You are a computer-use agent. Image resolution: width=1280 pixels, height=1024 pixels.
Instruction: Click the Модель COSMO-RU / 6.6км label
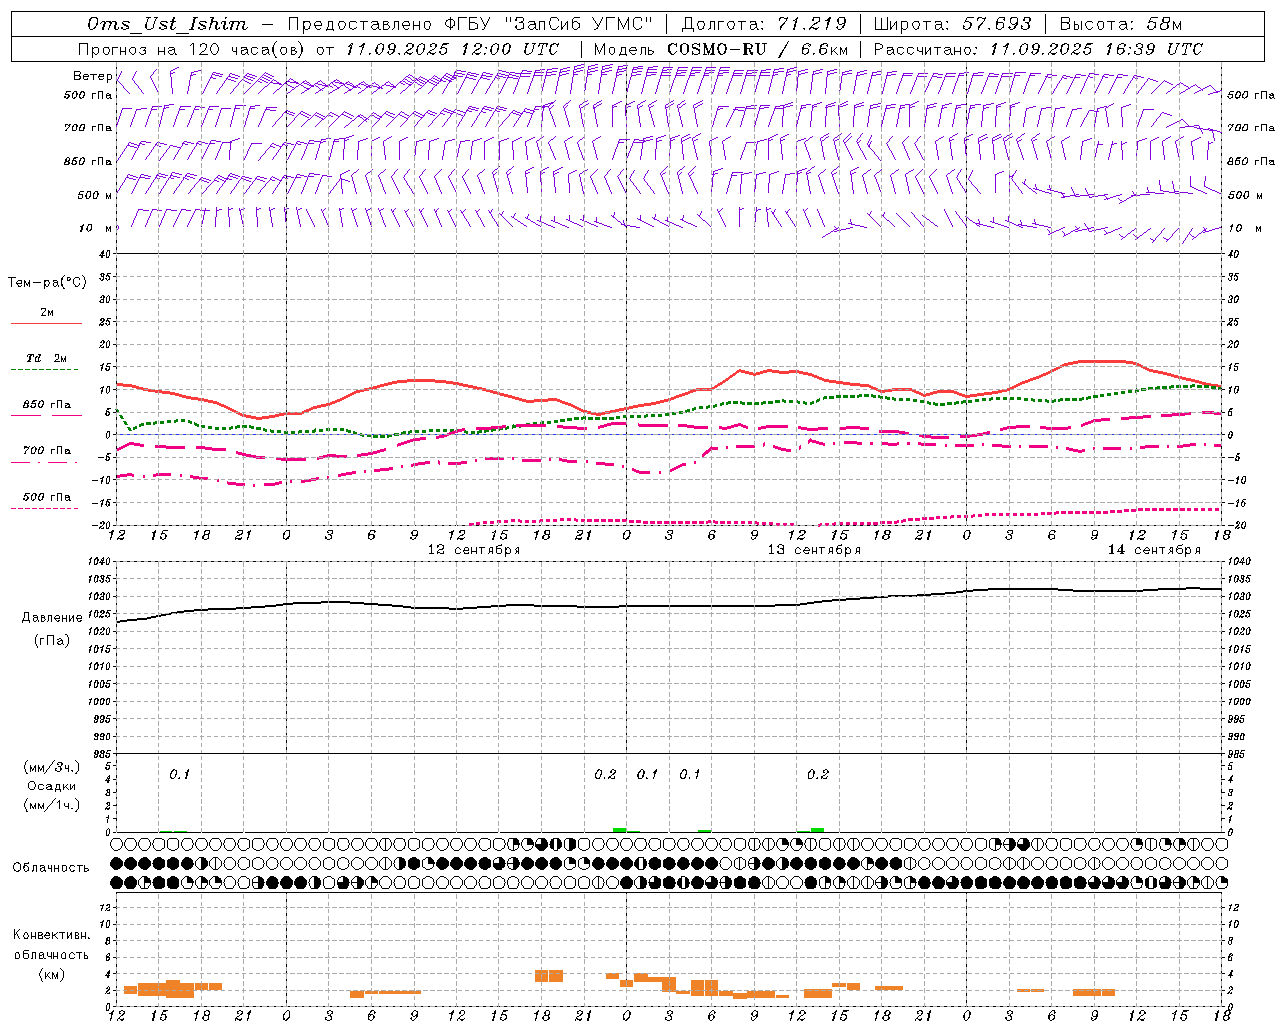(721, 49)
